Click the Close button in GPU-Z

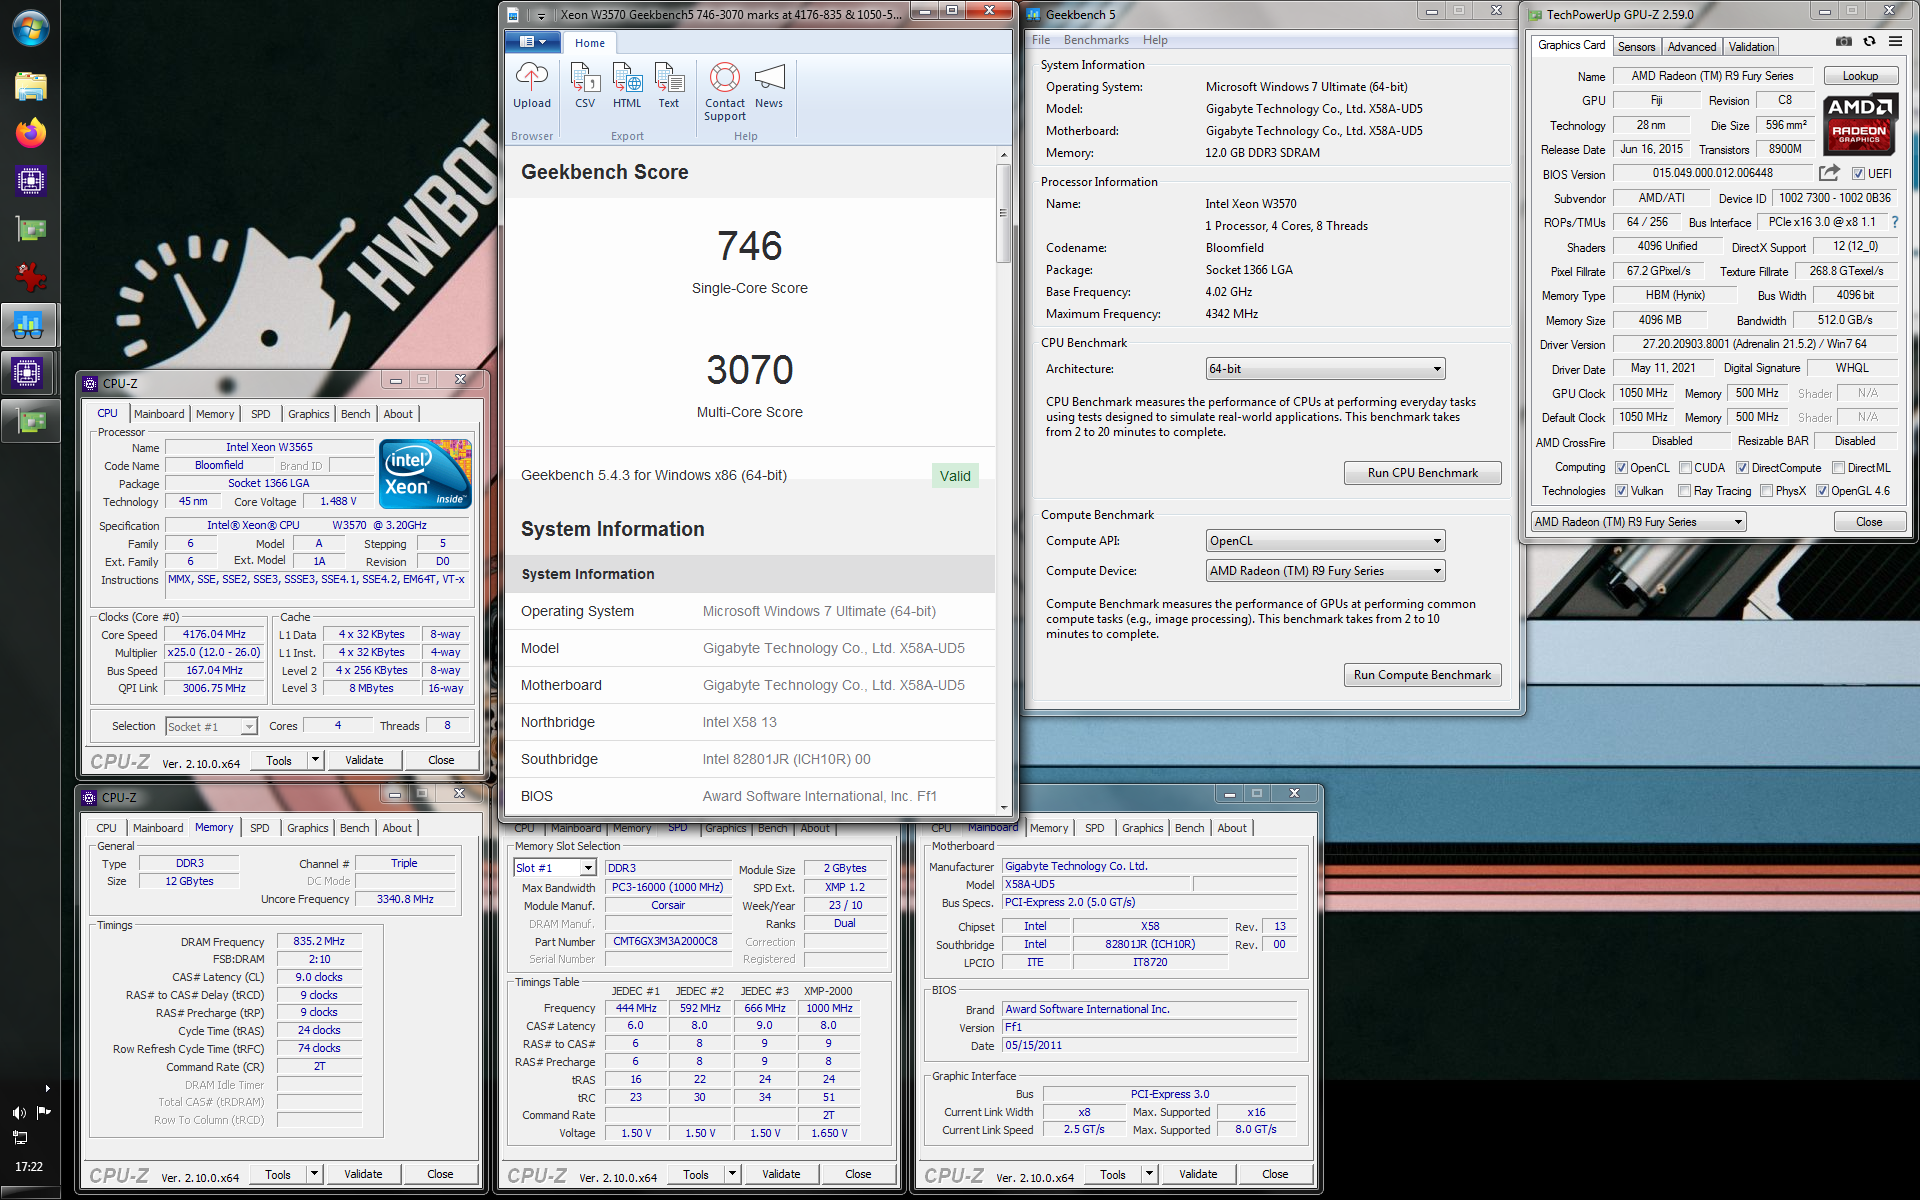coord(1869,521)
